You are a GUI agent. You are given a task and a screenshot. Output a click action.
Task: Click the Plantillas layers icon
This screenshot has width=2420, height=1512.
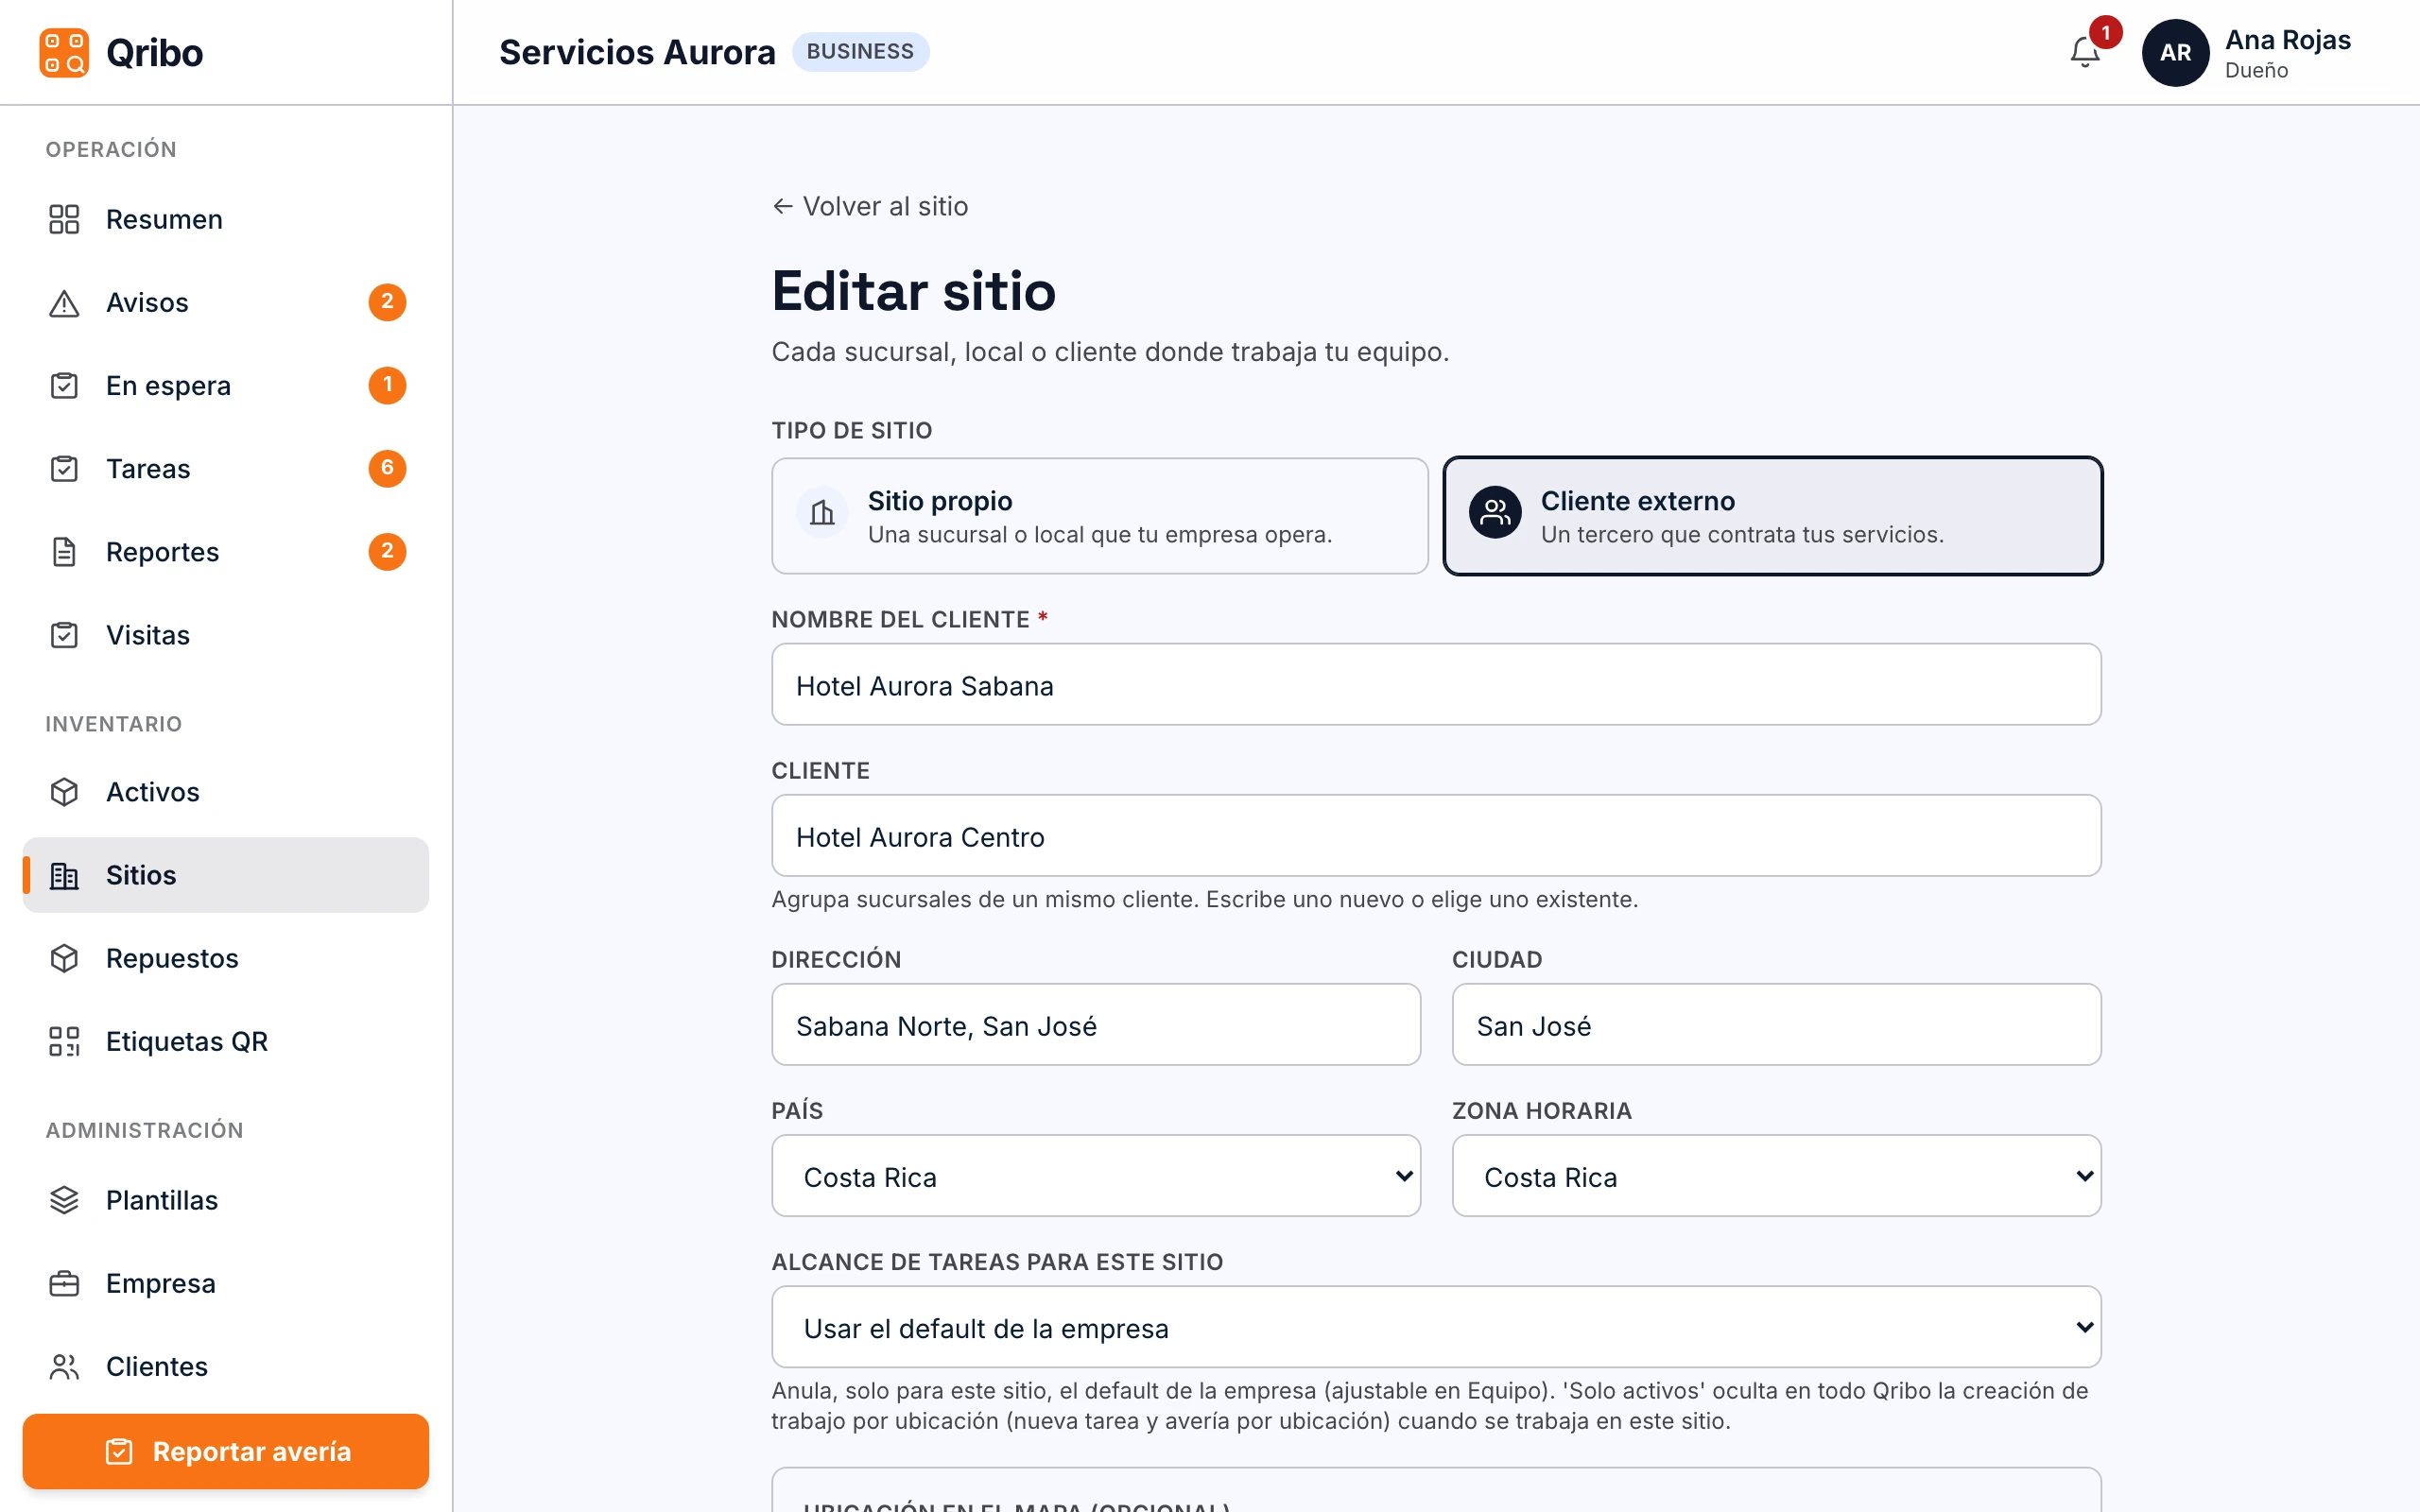click(64, 1199)
